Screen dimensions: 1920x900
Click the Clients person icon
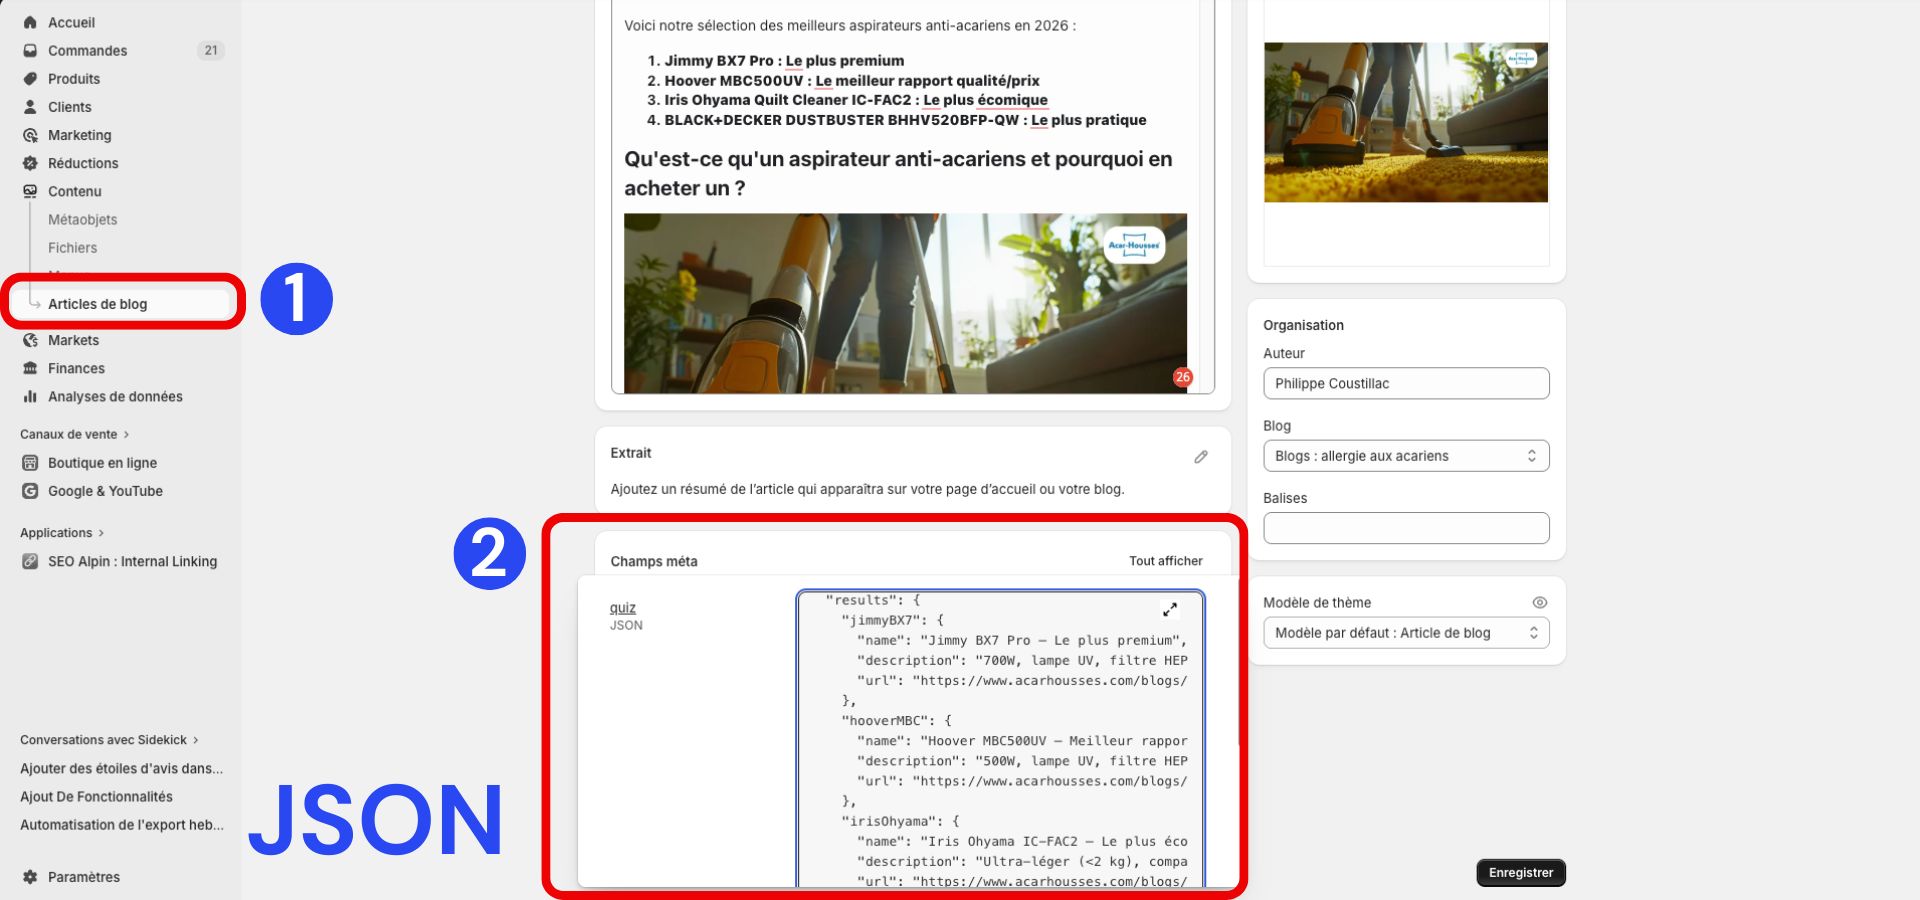[29, 107]
